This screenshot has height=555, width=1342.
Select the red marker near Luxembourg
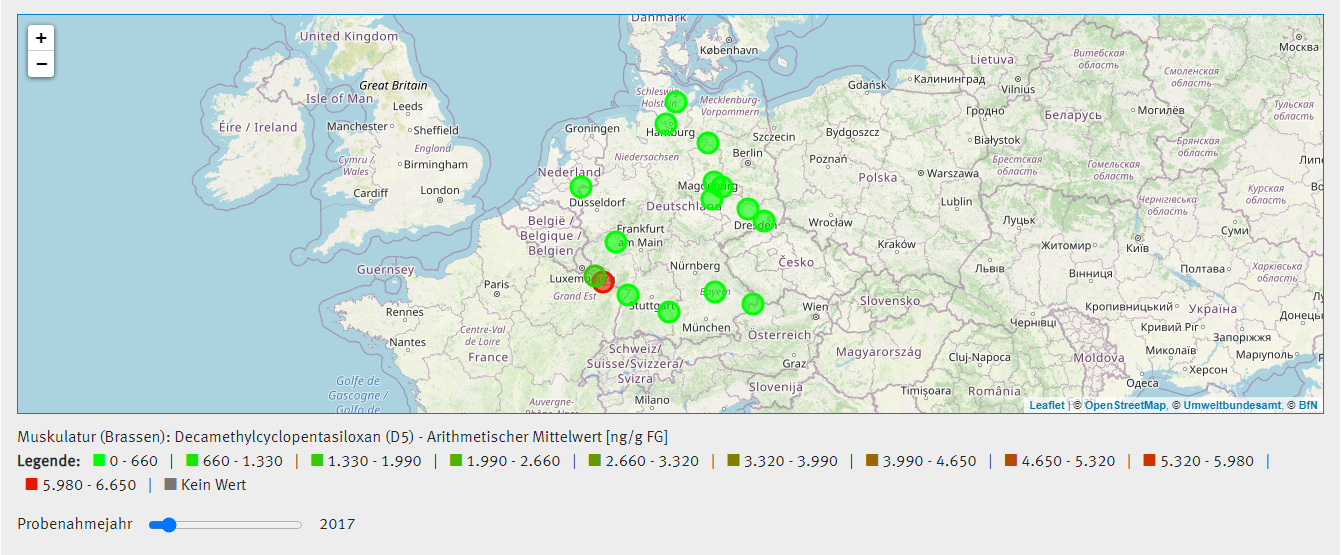click(x=604, y=282)
